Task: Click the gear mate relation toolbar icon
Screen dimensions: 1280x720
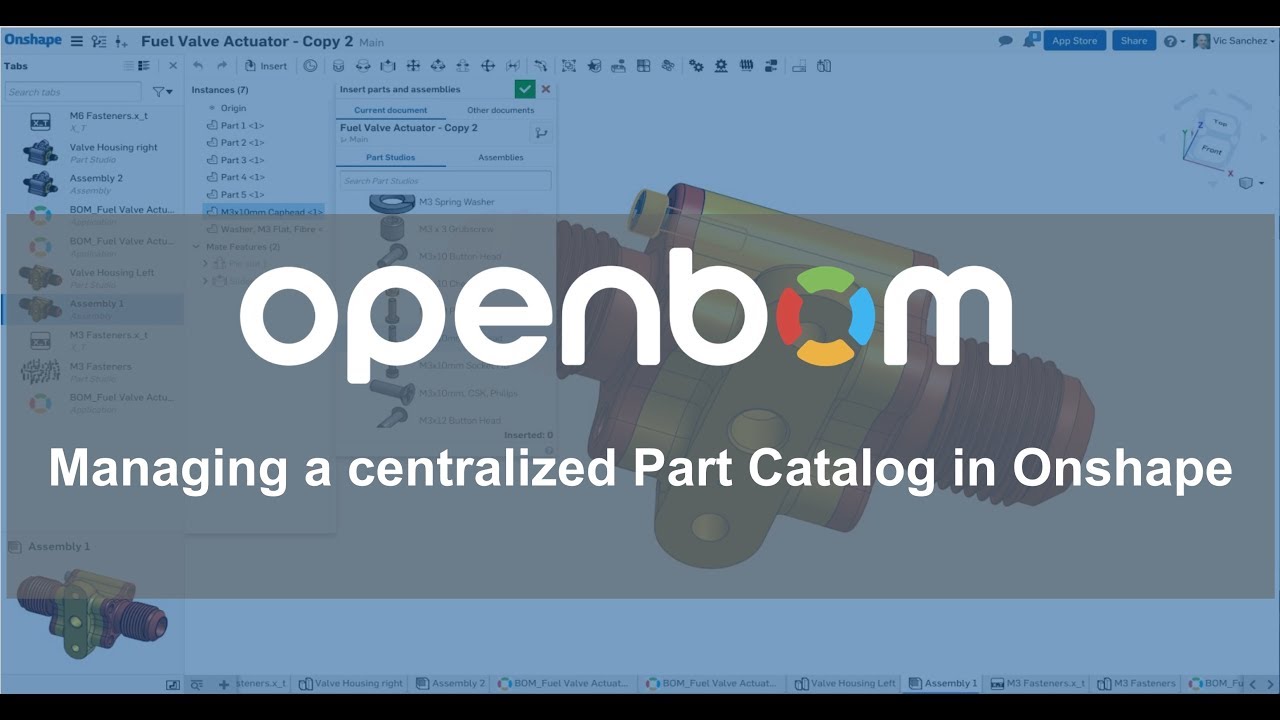Action: (695, 66)
